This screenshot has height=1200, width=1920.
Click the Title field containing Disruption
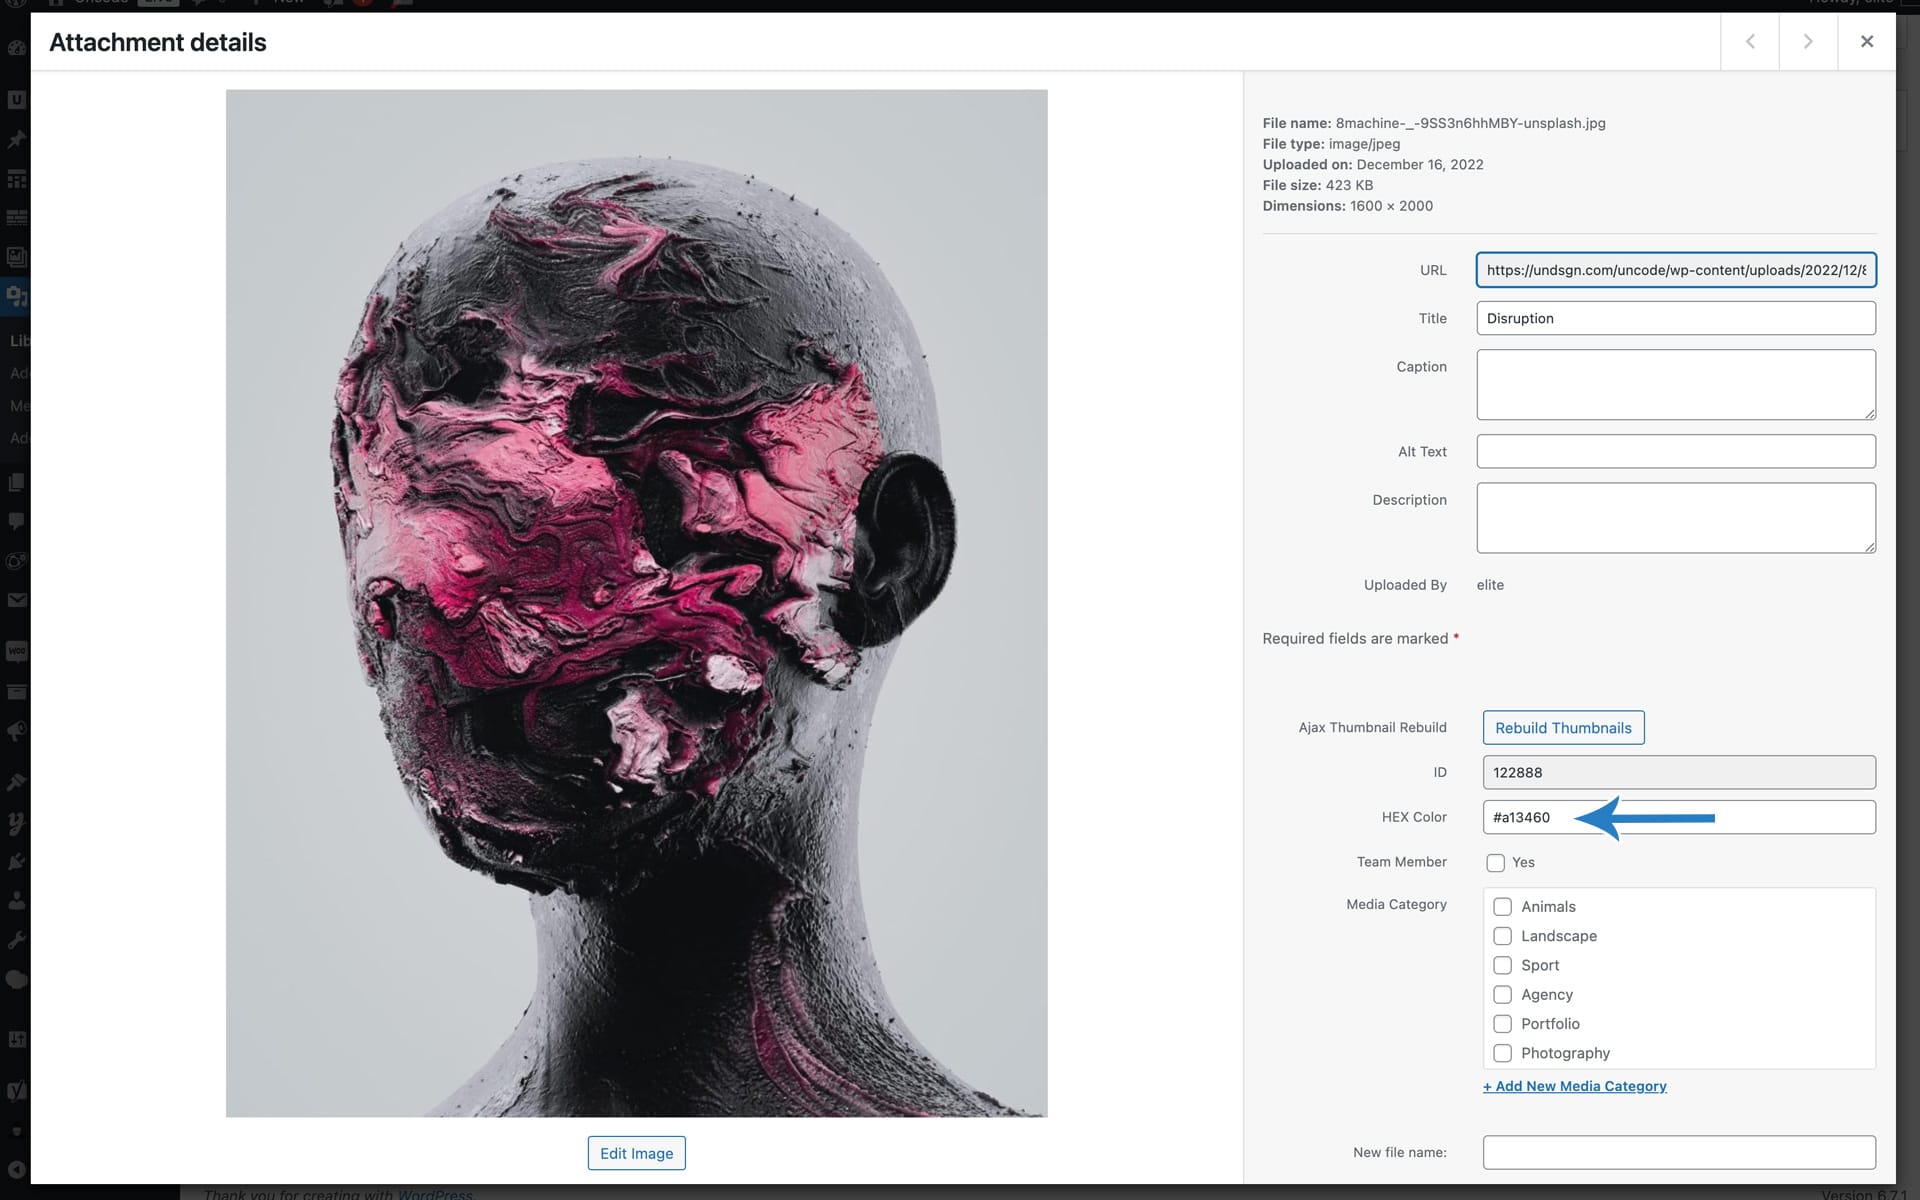coord(1675,318)
